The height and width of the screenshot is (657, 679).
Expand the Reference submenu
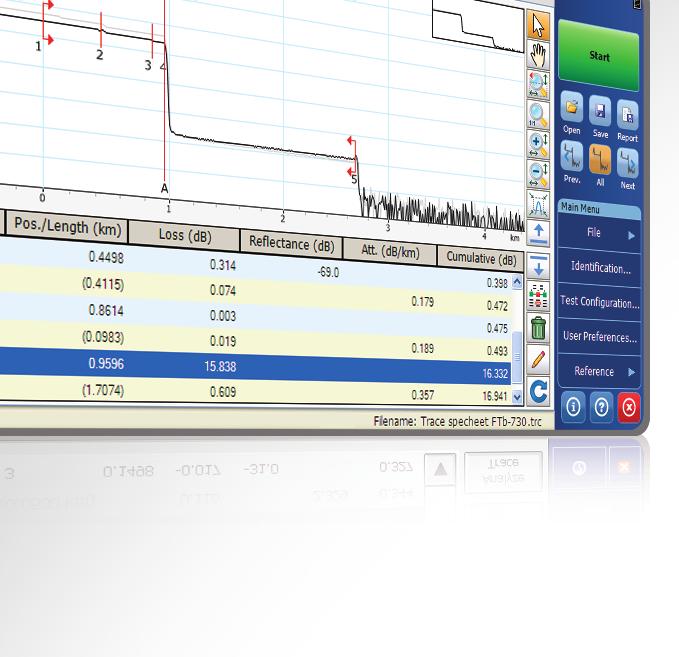pyautogui.click(x=600, y=371)
